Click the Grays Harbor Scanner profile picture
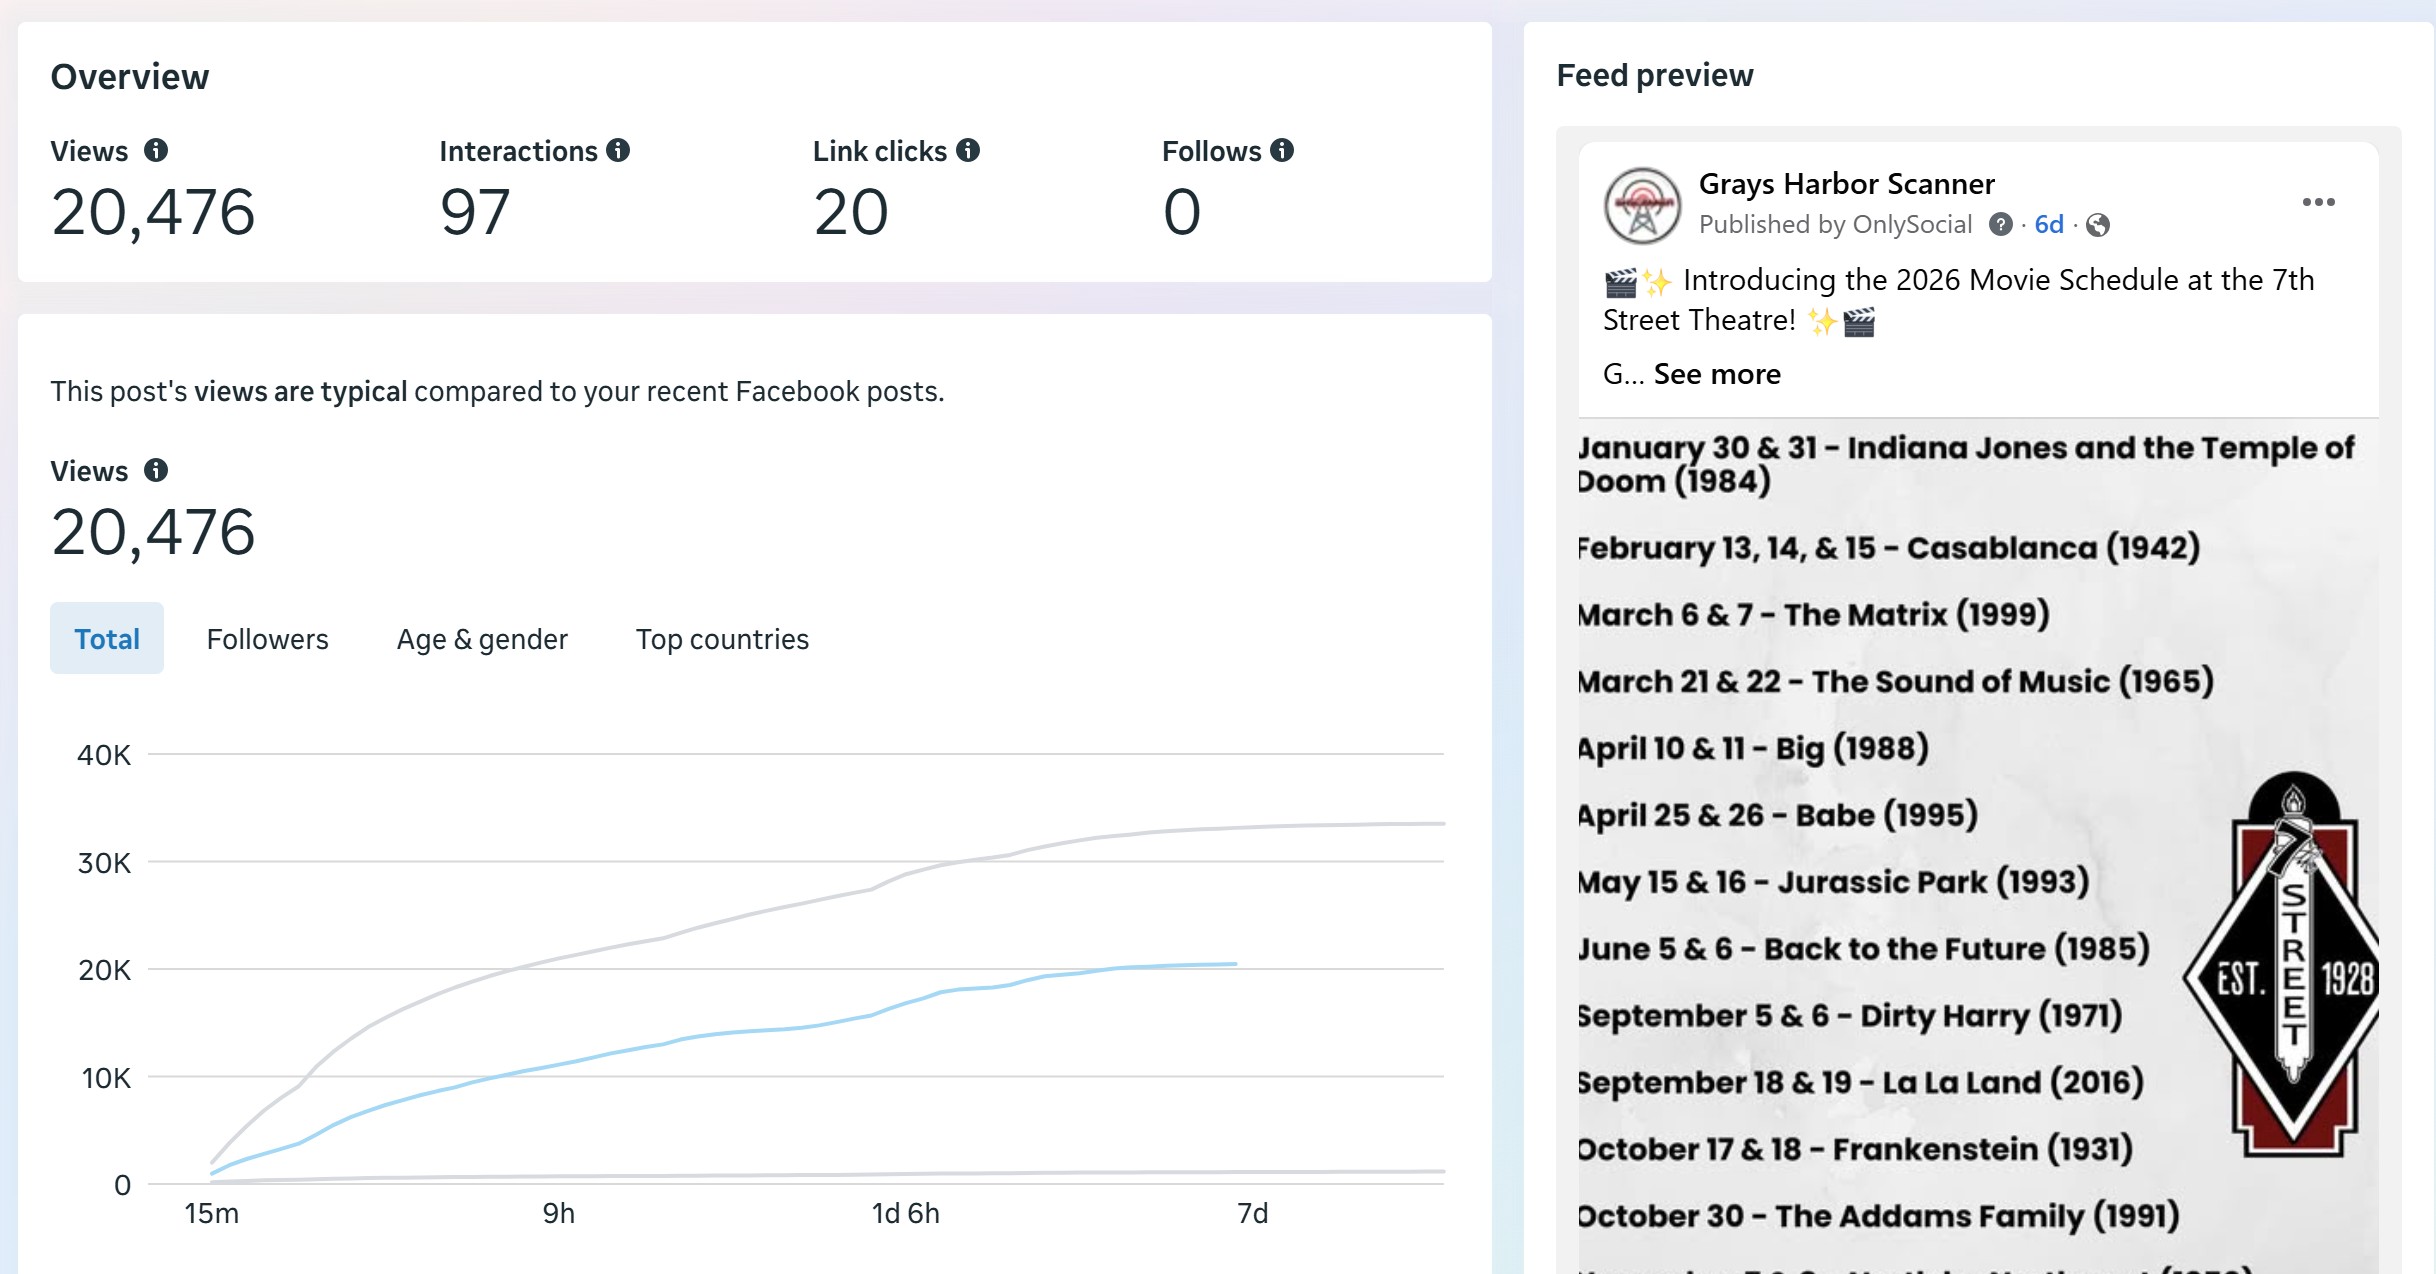This screenshot has height=1274, width=2436. 1642,205
